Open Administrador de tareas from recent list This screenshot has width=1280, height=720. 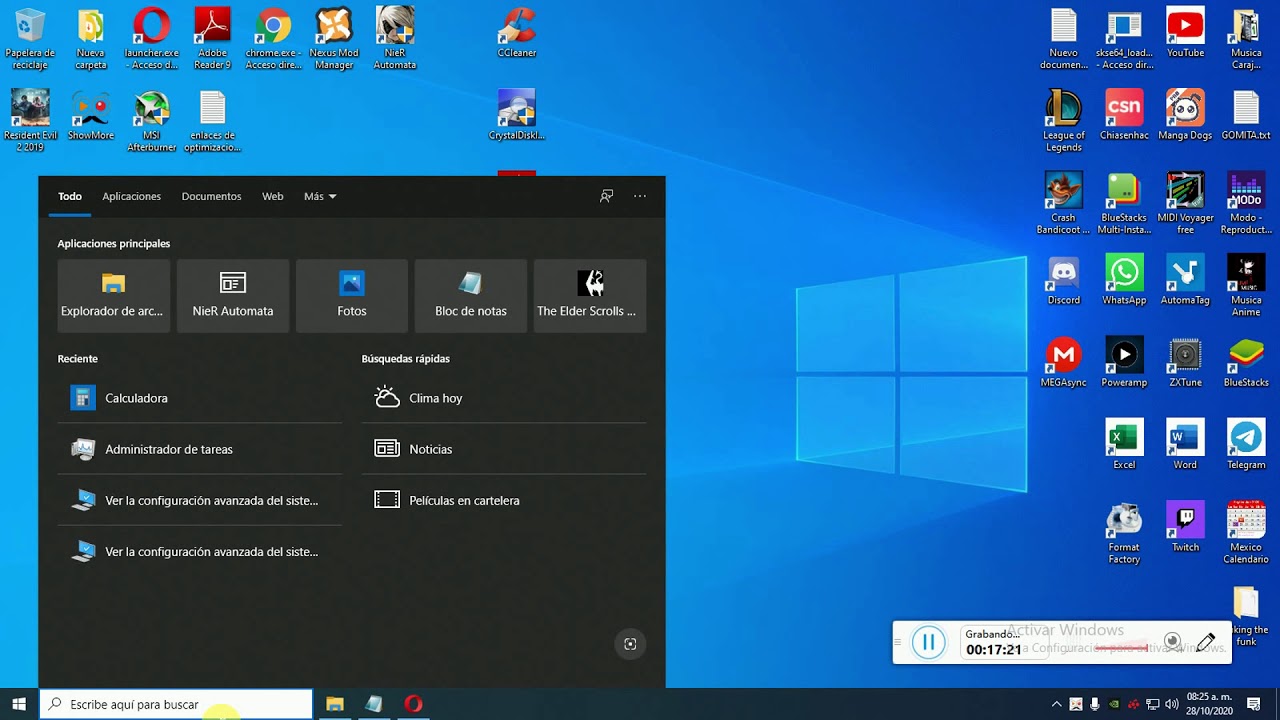[x=200, y=449]
